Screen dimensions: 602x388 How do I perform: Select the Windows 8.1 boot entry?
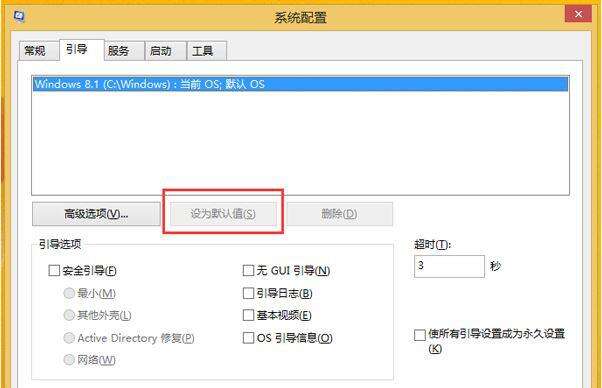[x=300, y=84]
